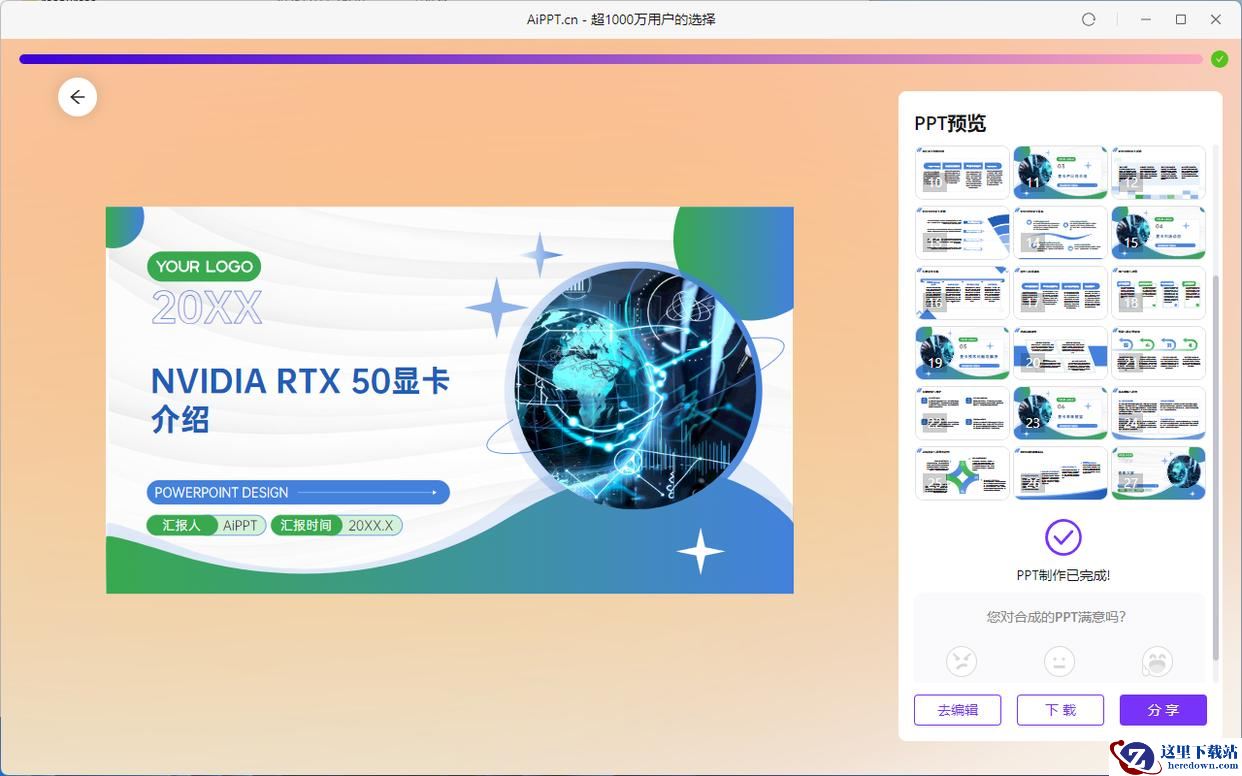Viewport: 1242px width, 776px height.
Task: Click the green completion check icon
Action: point(1219,59)
